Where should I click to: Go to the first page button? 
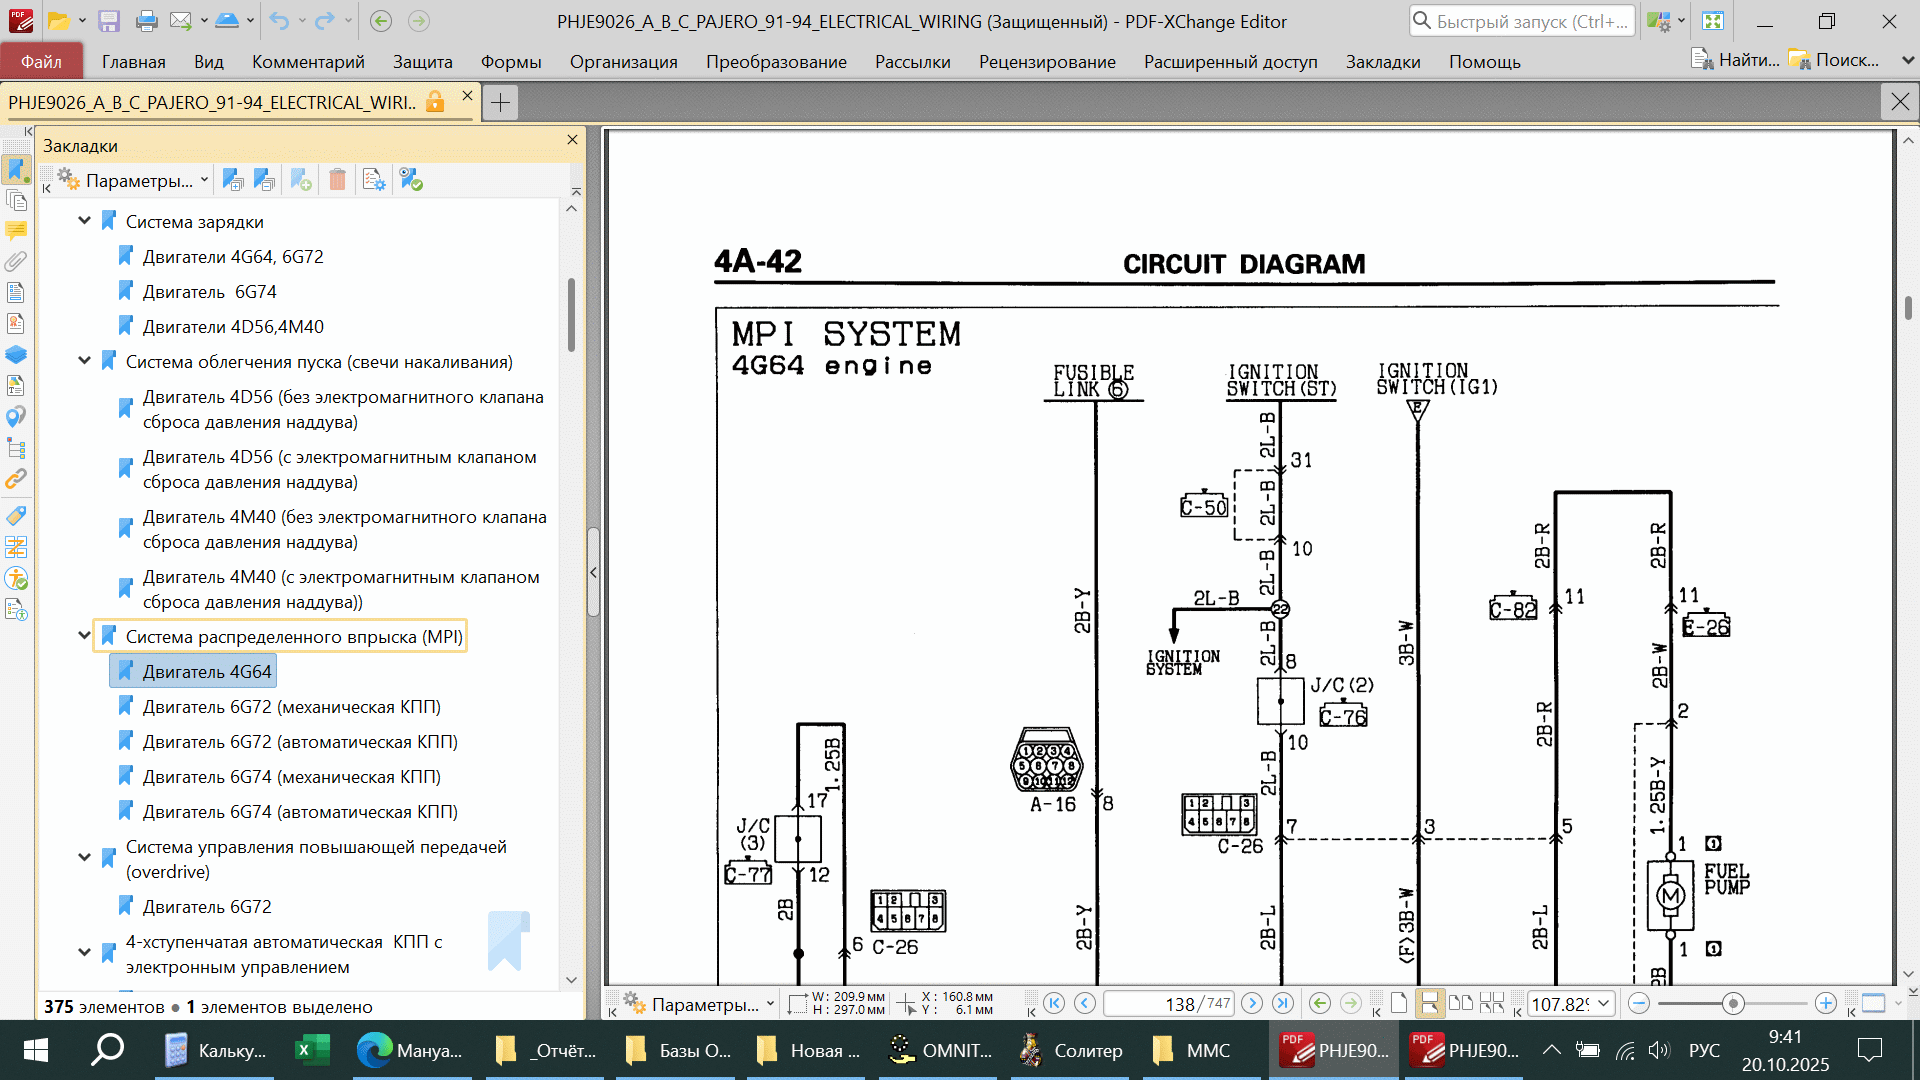pos(1053,1003)
